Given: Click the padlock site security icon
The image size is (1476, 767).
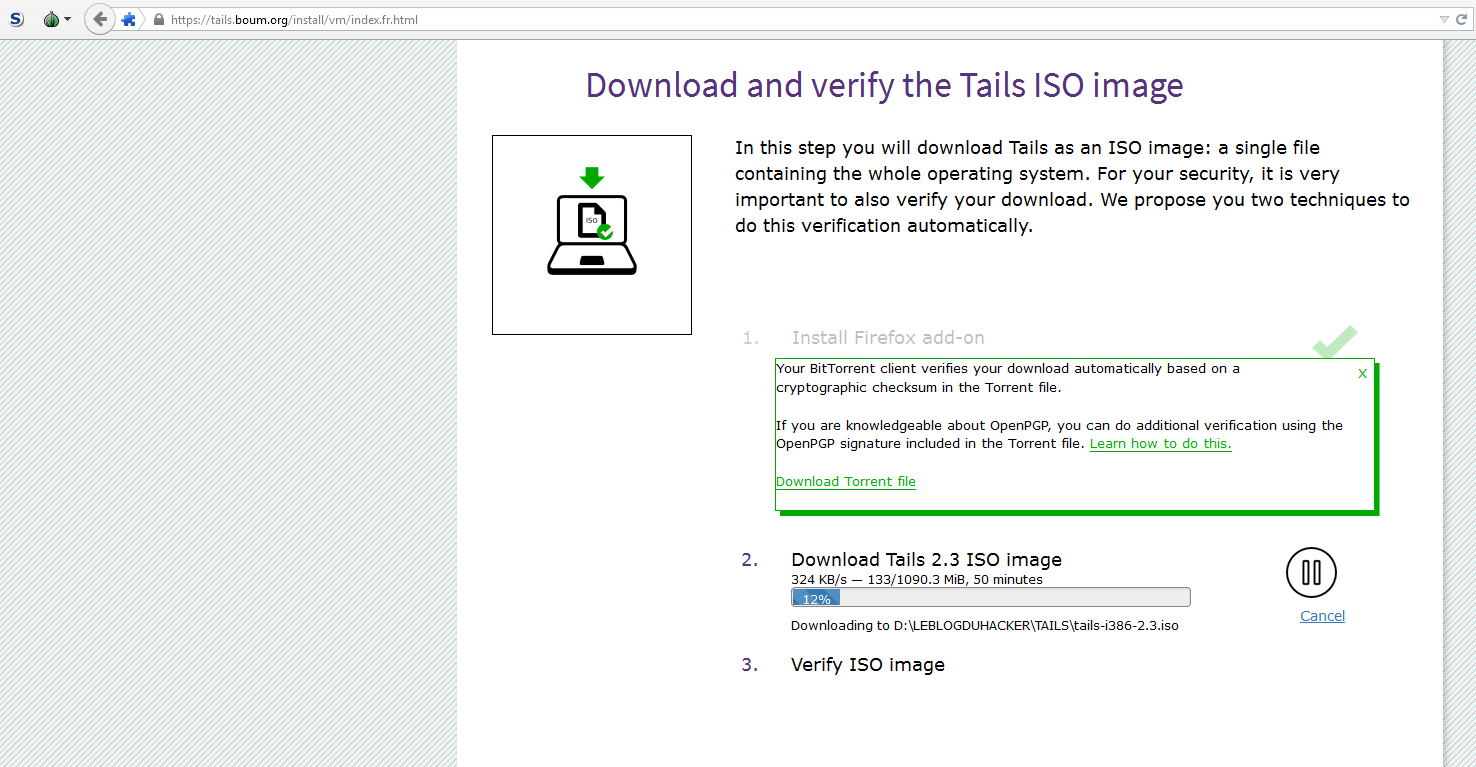Looking at the screenshot, I should [158, 19].
